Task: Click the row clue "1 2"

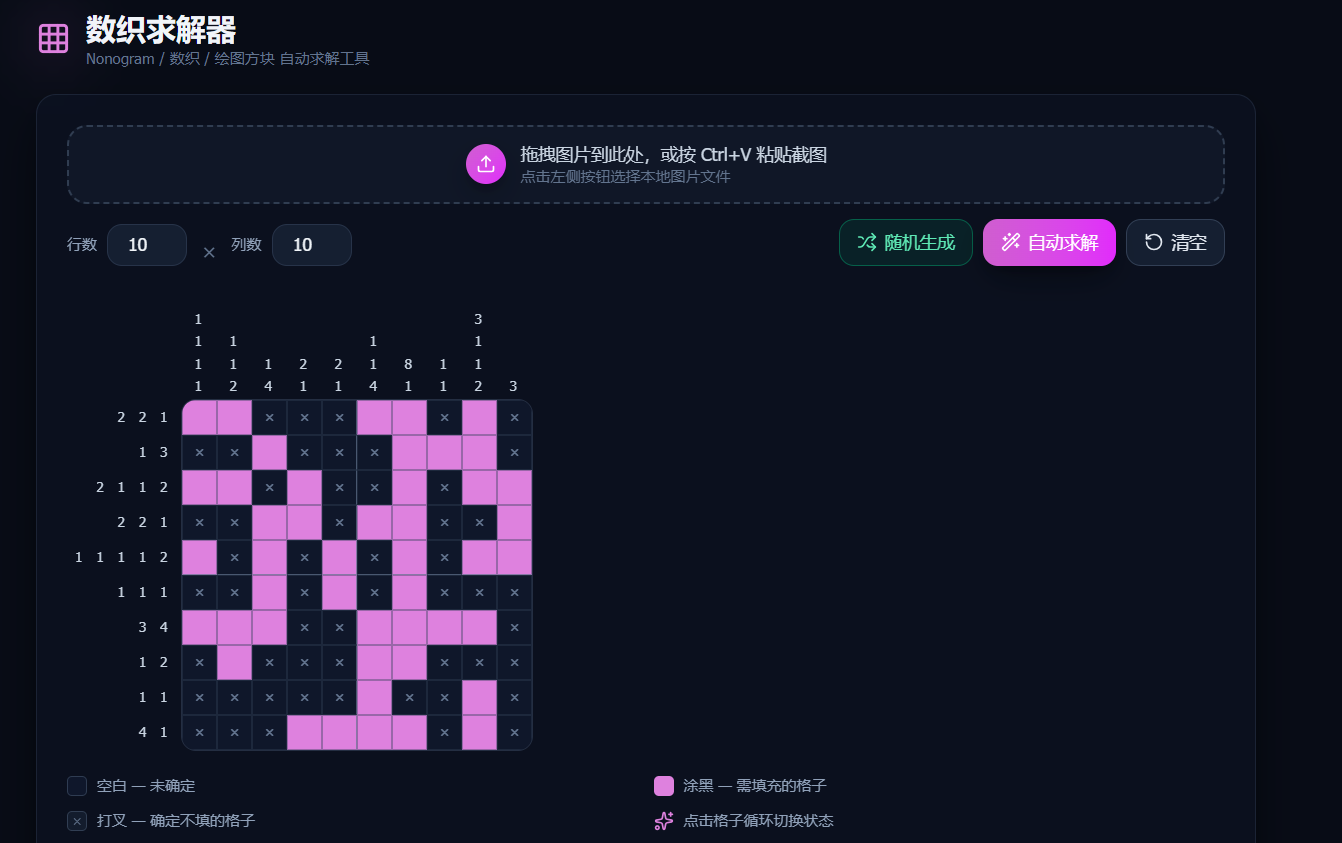Action: (x=153, y=662)
